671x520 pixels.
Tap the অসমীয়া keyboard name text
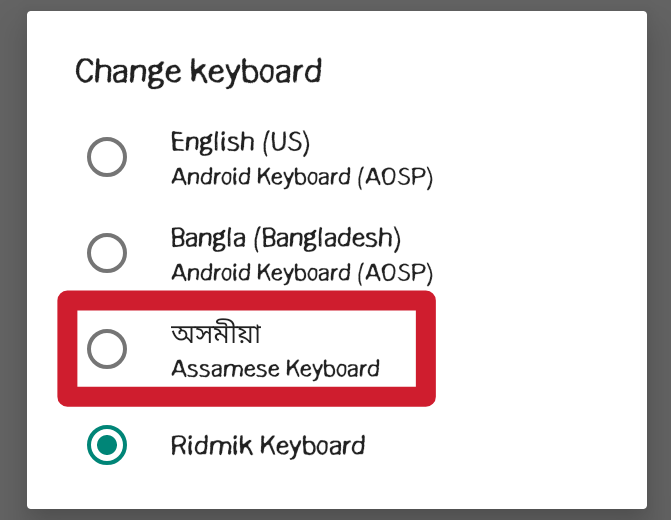click(216, 335)
